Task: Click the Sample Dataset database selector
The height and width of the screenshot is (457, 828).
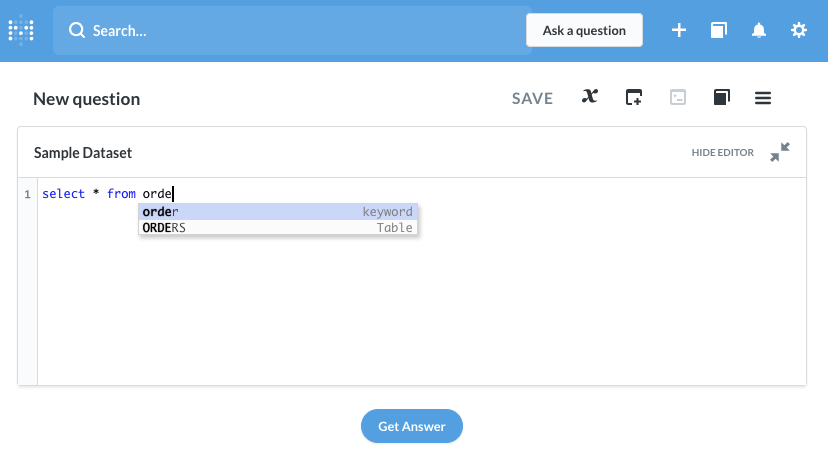Action: click(83, 153)
